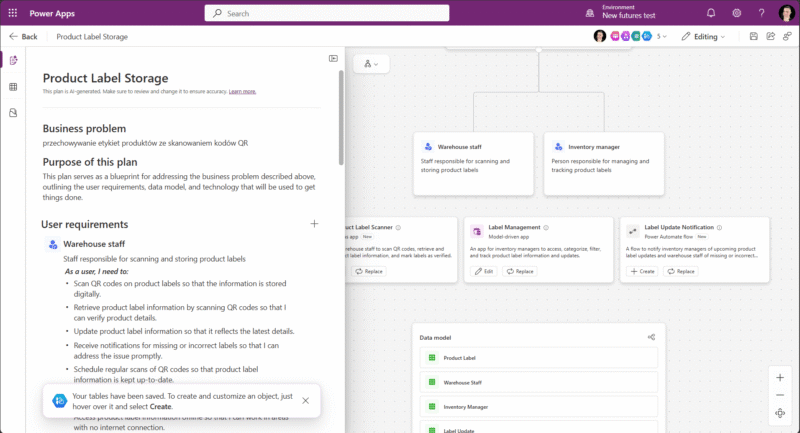Click Create on Label Update Notification
Image resolution: width=800 pixels, height=433 pixels.
tap(642, 271)
